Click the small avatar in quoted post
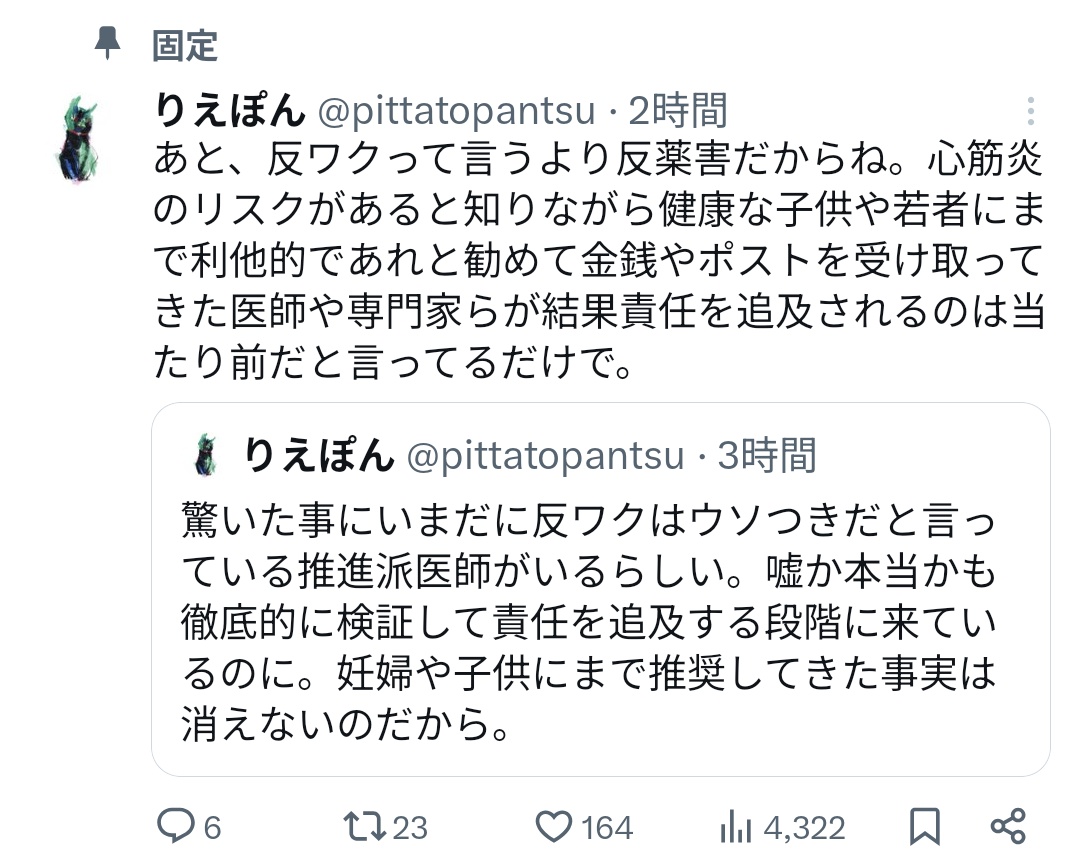The width and height of the screenshot is (1080, 864). 206,455
